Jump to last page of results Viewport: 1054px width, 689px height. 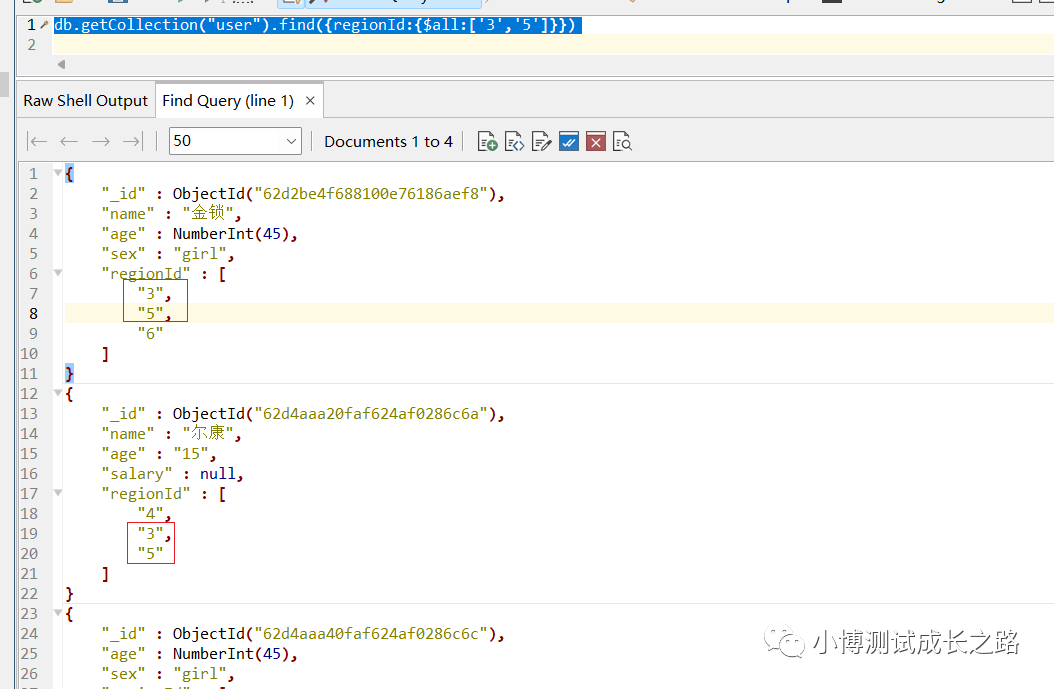coord(132,142)
